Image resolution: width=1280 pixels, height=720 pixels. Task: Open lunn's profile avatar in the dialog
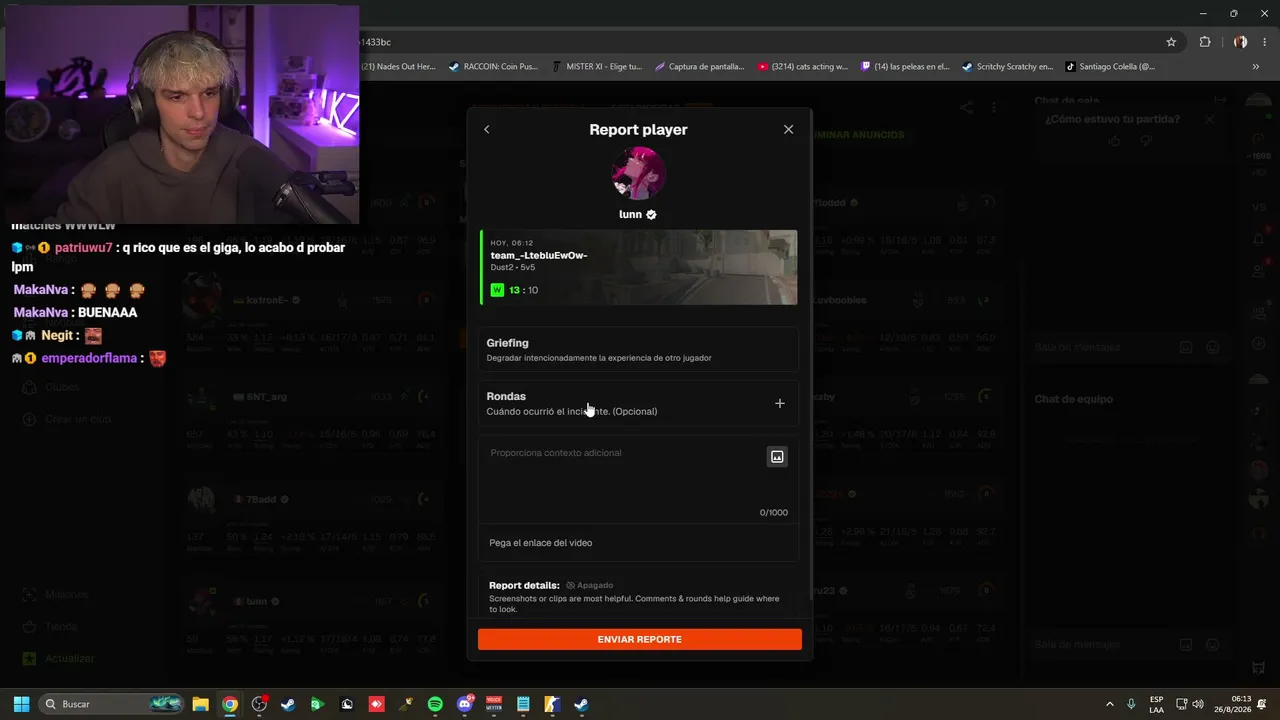(x=638, y=173)
